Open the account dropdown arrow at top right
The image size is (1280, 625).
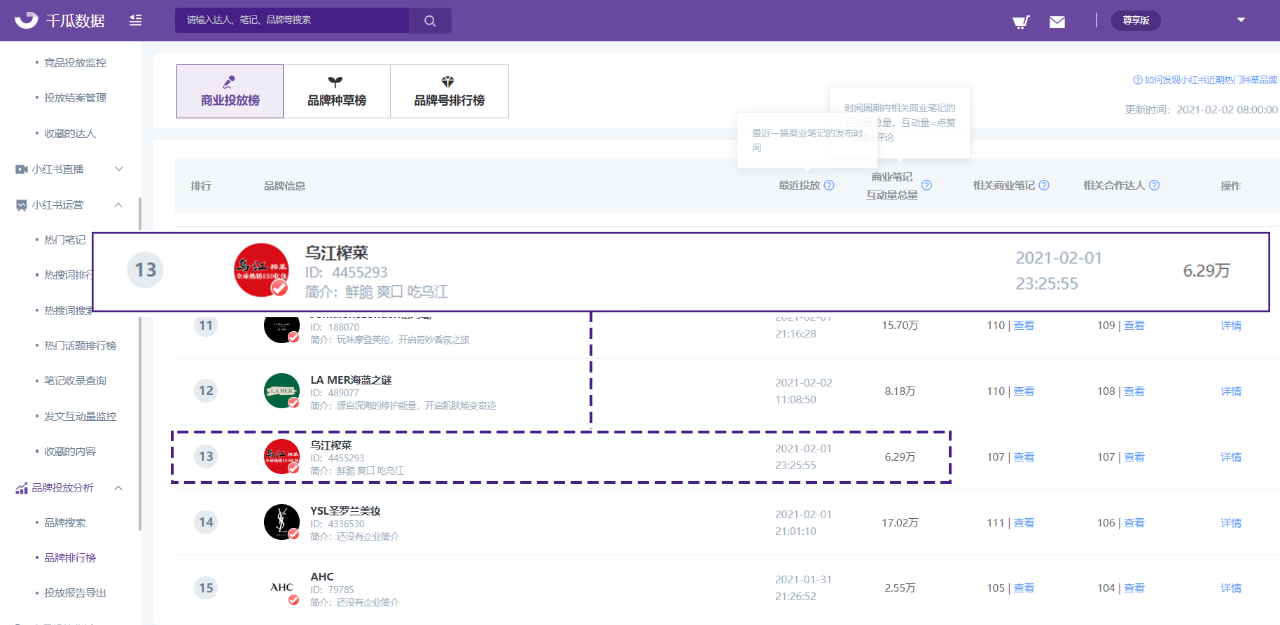point(1241,20)
